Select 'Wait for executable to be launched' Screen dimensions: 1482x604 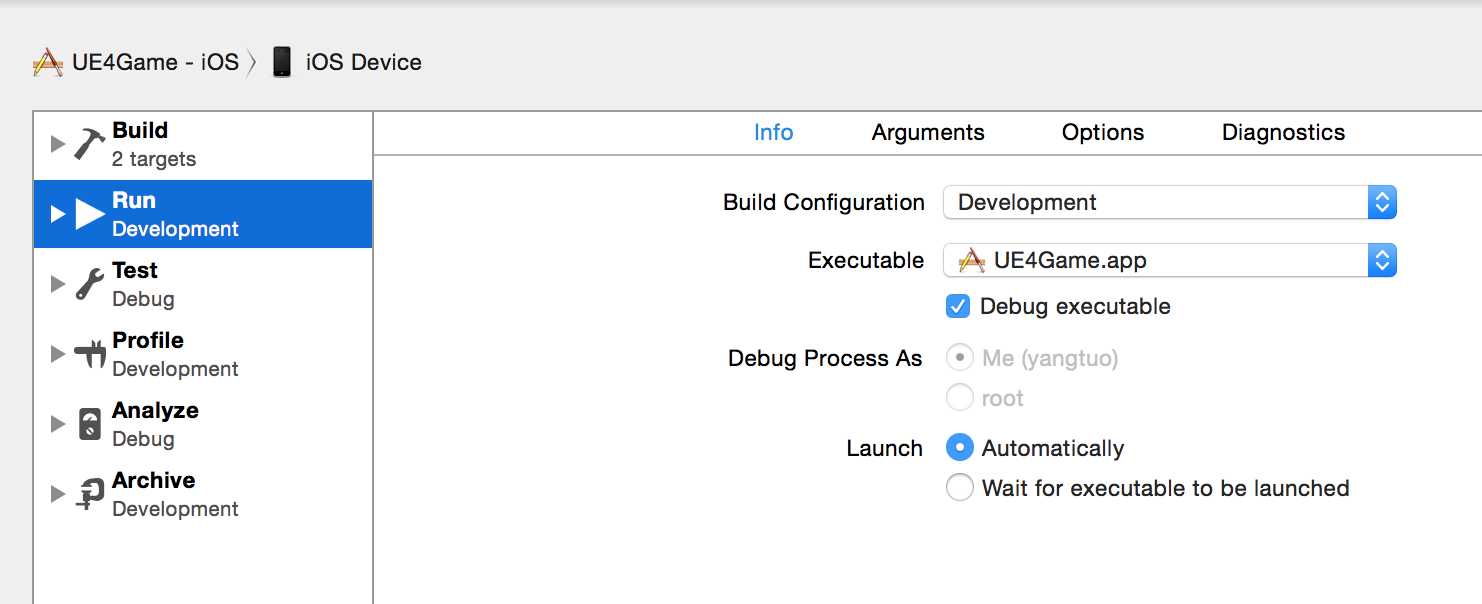coord(959,488)
